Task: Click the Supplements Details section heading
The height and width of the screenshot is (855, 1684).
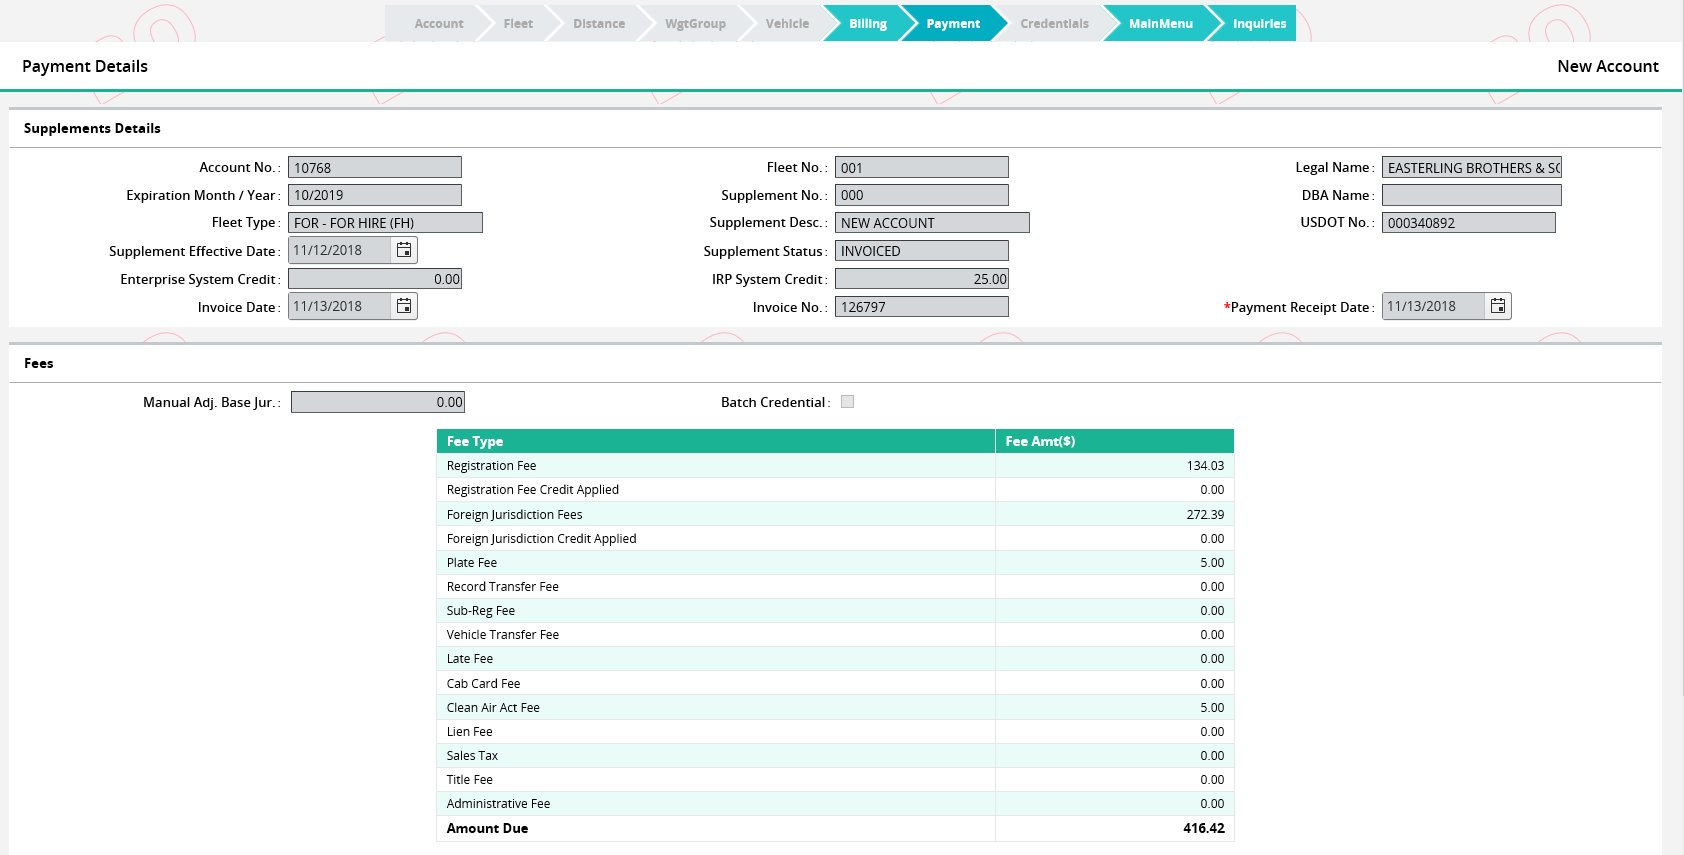Action: [x=92, y=128]
